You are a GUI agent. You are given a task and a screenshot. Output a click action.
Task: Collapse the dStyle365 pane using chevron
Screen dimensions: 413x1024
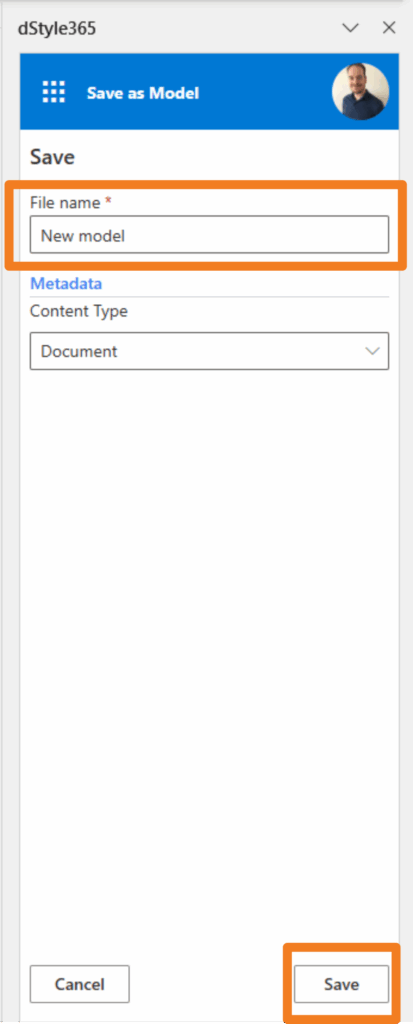click(351, 27)
